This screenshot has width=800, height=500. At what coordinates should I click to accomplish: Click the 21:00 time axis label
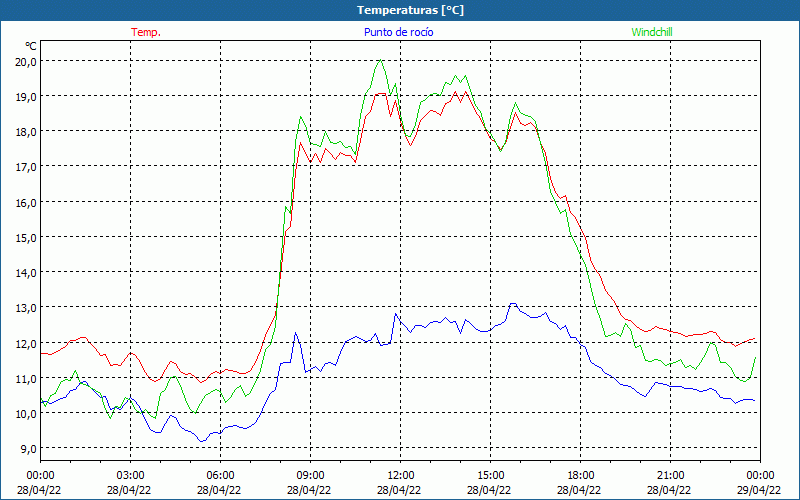coord(670,476)
